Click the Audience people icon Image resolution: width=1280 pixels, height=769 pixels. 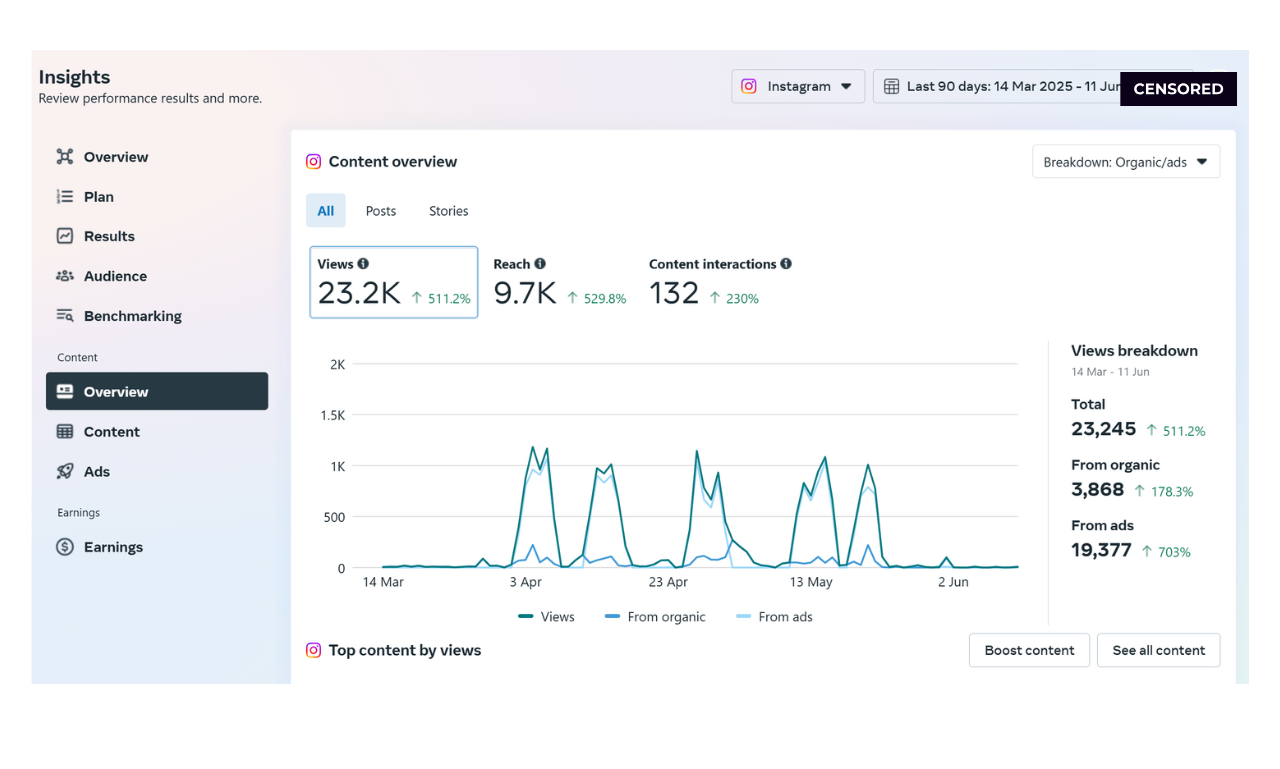pos(65,276)
